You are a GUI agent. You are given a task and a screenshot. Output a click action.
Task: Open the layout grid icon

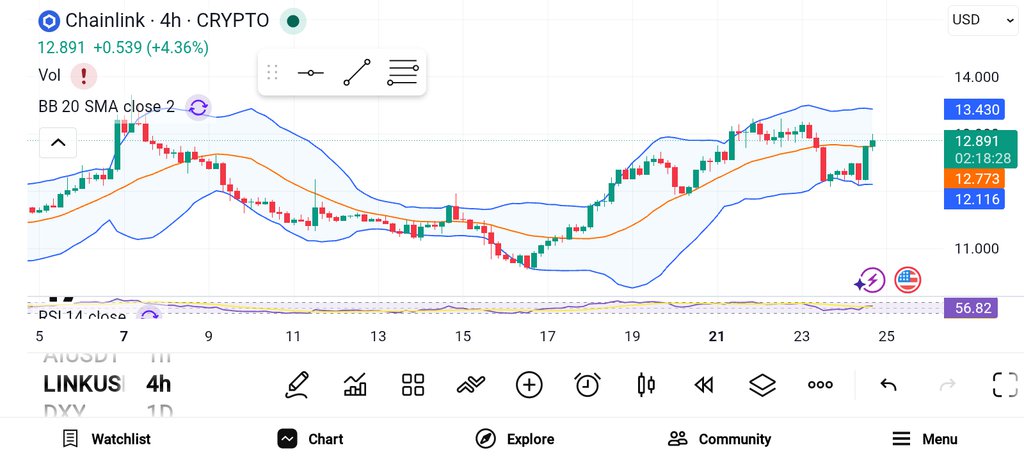[413, 385]
